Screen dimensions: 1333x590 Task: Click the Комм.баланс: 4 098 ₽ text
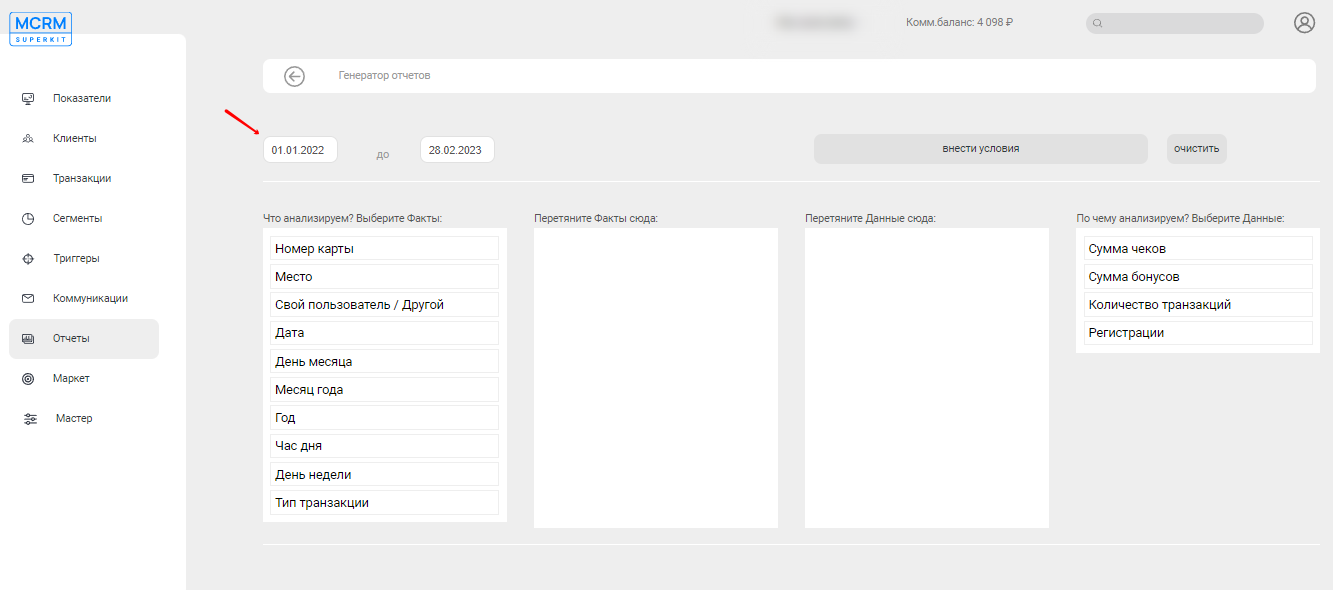[x=959, y=22]
